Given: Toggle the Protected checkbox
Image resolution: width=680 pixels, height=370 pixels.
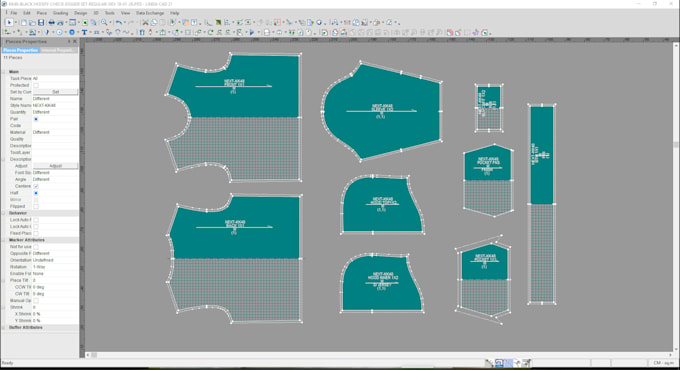Looking at the screenshot, I should pos(36,85).
